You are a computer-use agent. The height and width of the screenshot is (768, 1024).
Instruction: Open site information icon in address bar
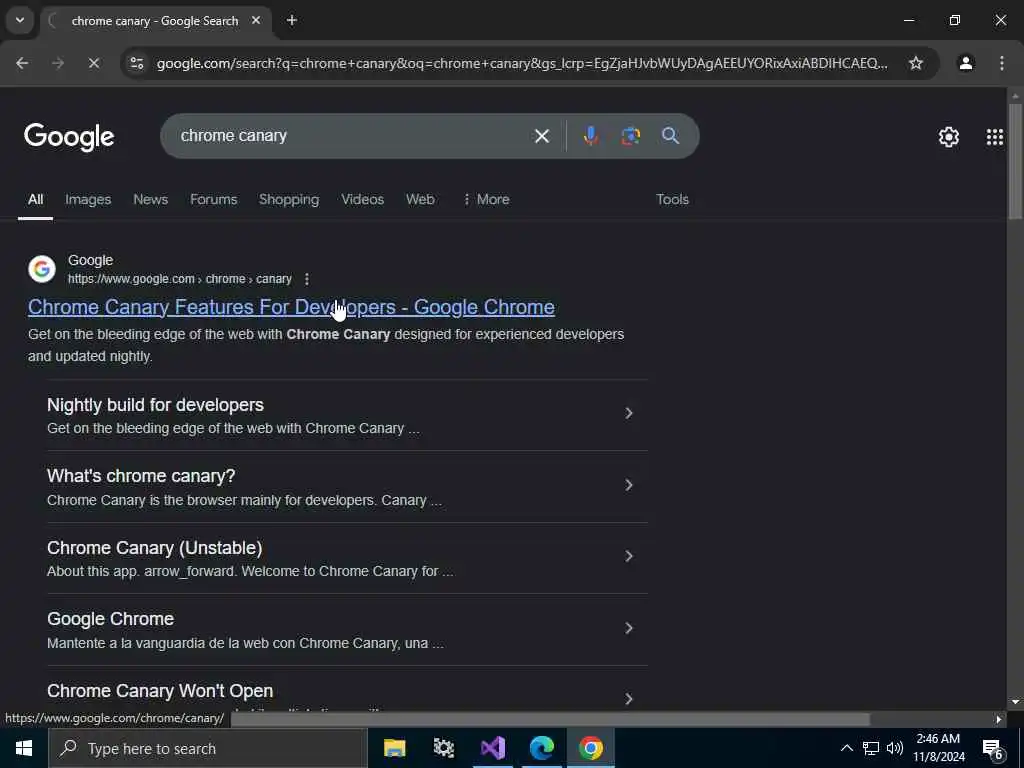(137, 63)
